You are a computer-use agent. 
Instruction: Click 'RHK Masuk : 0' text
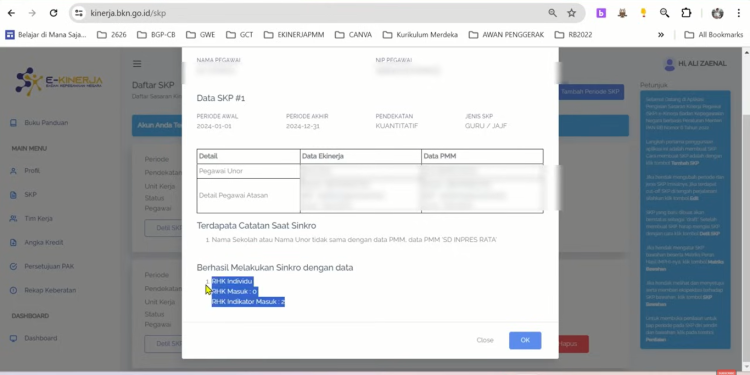pyautogui.click(x=234, y=291)
